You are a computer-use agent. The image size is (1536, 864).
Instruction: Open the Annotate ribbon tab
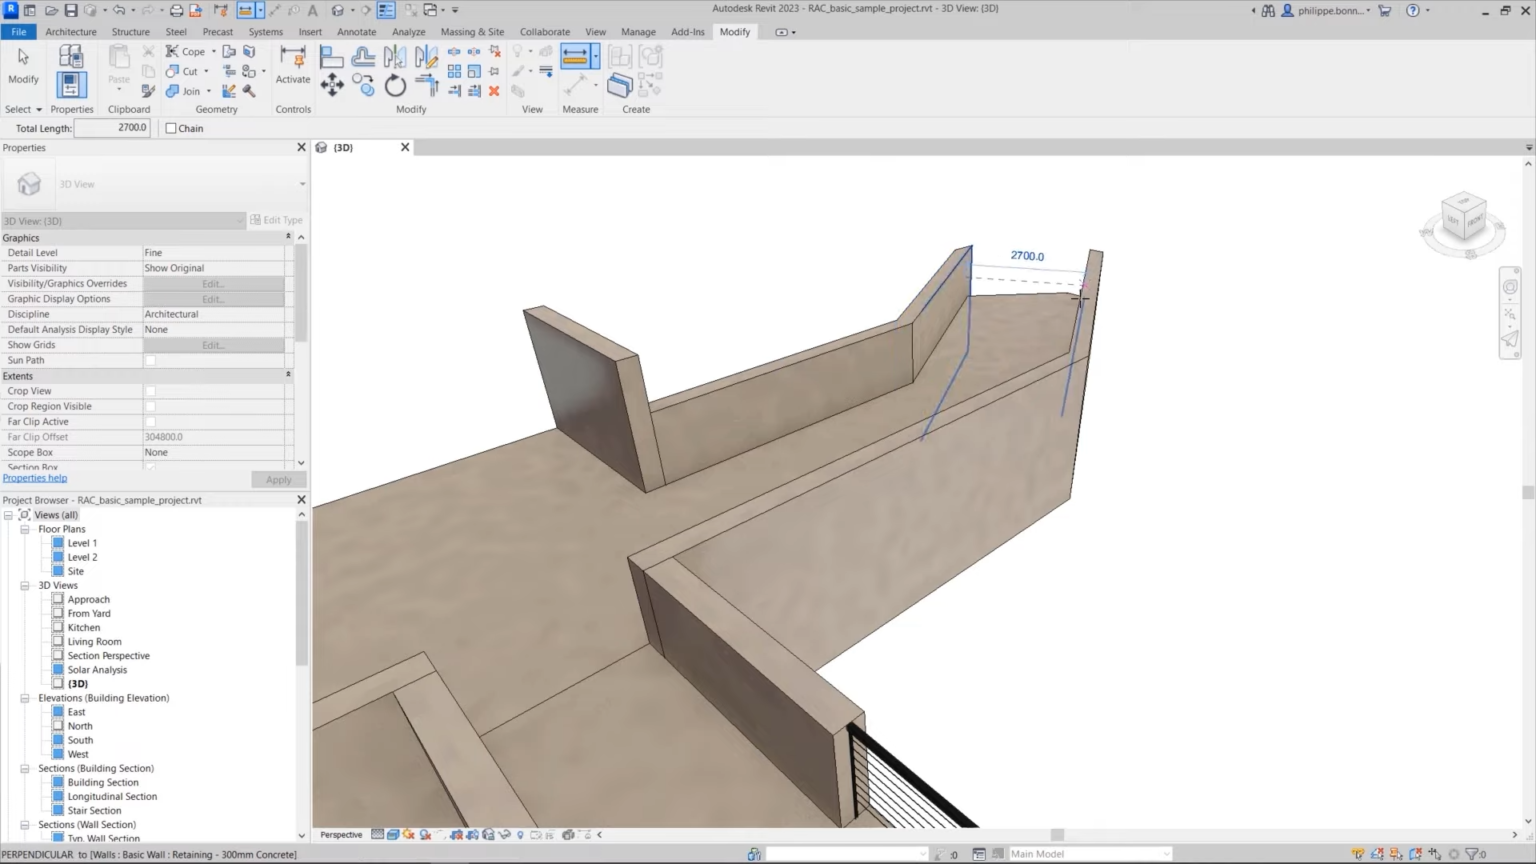pyautogui.click(x=356, y=32)
